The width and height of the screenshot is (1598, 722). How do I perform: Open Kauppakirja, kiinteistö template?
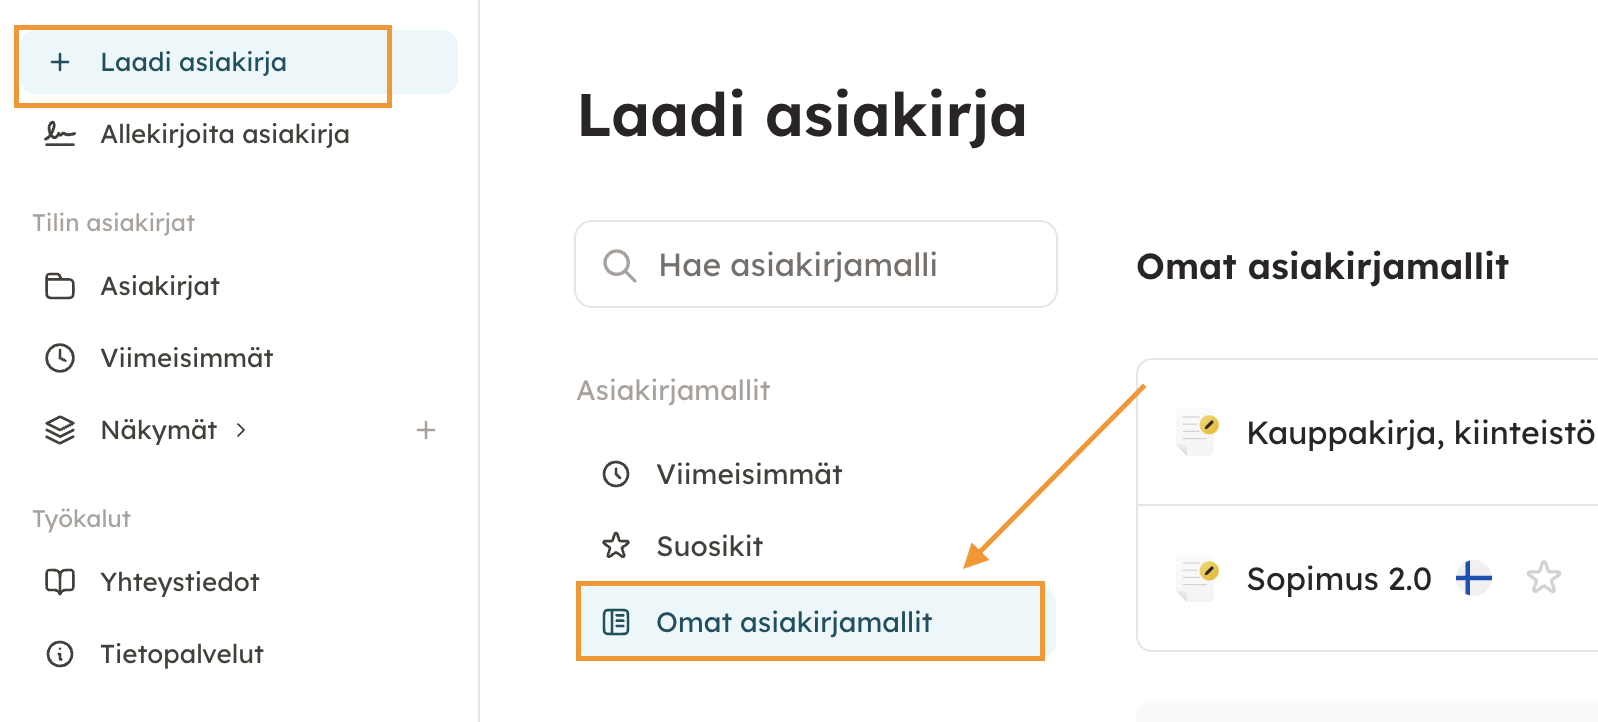coord(1420,433)
